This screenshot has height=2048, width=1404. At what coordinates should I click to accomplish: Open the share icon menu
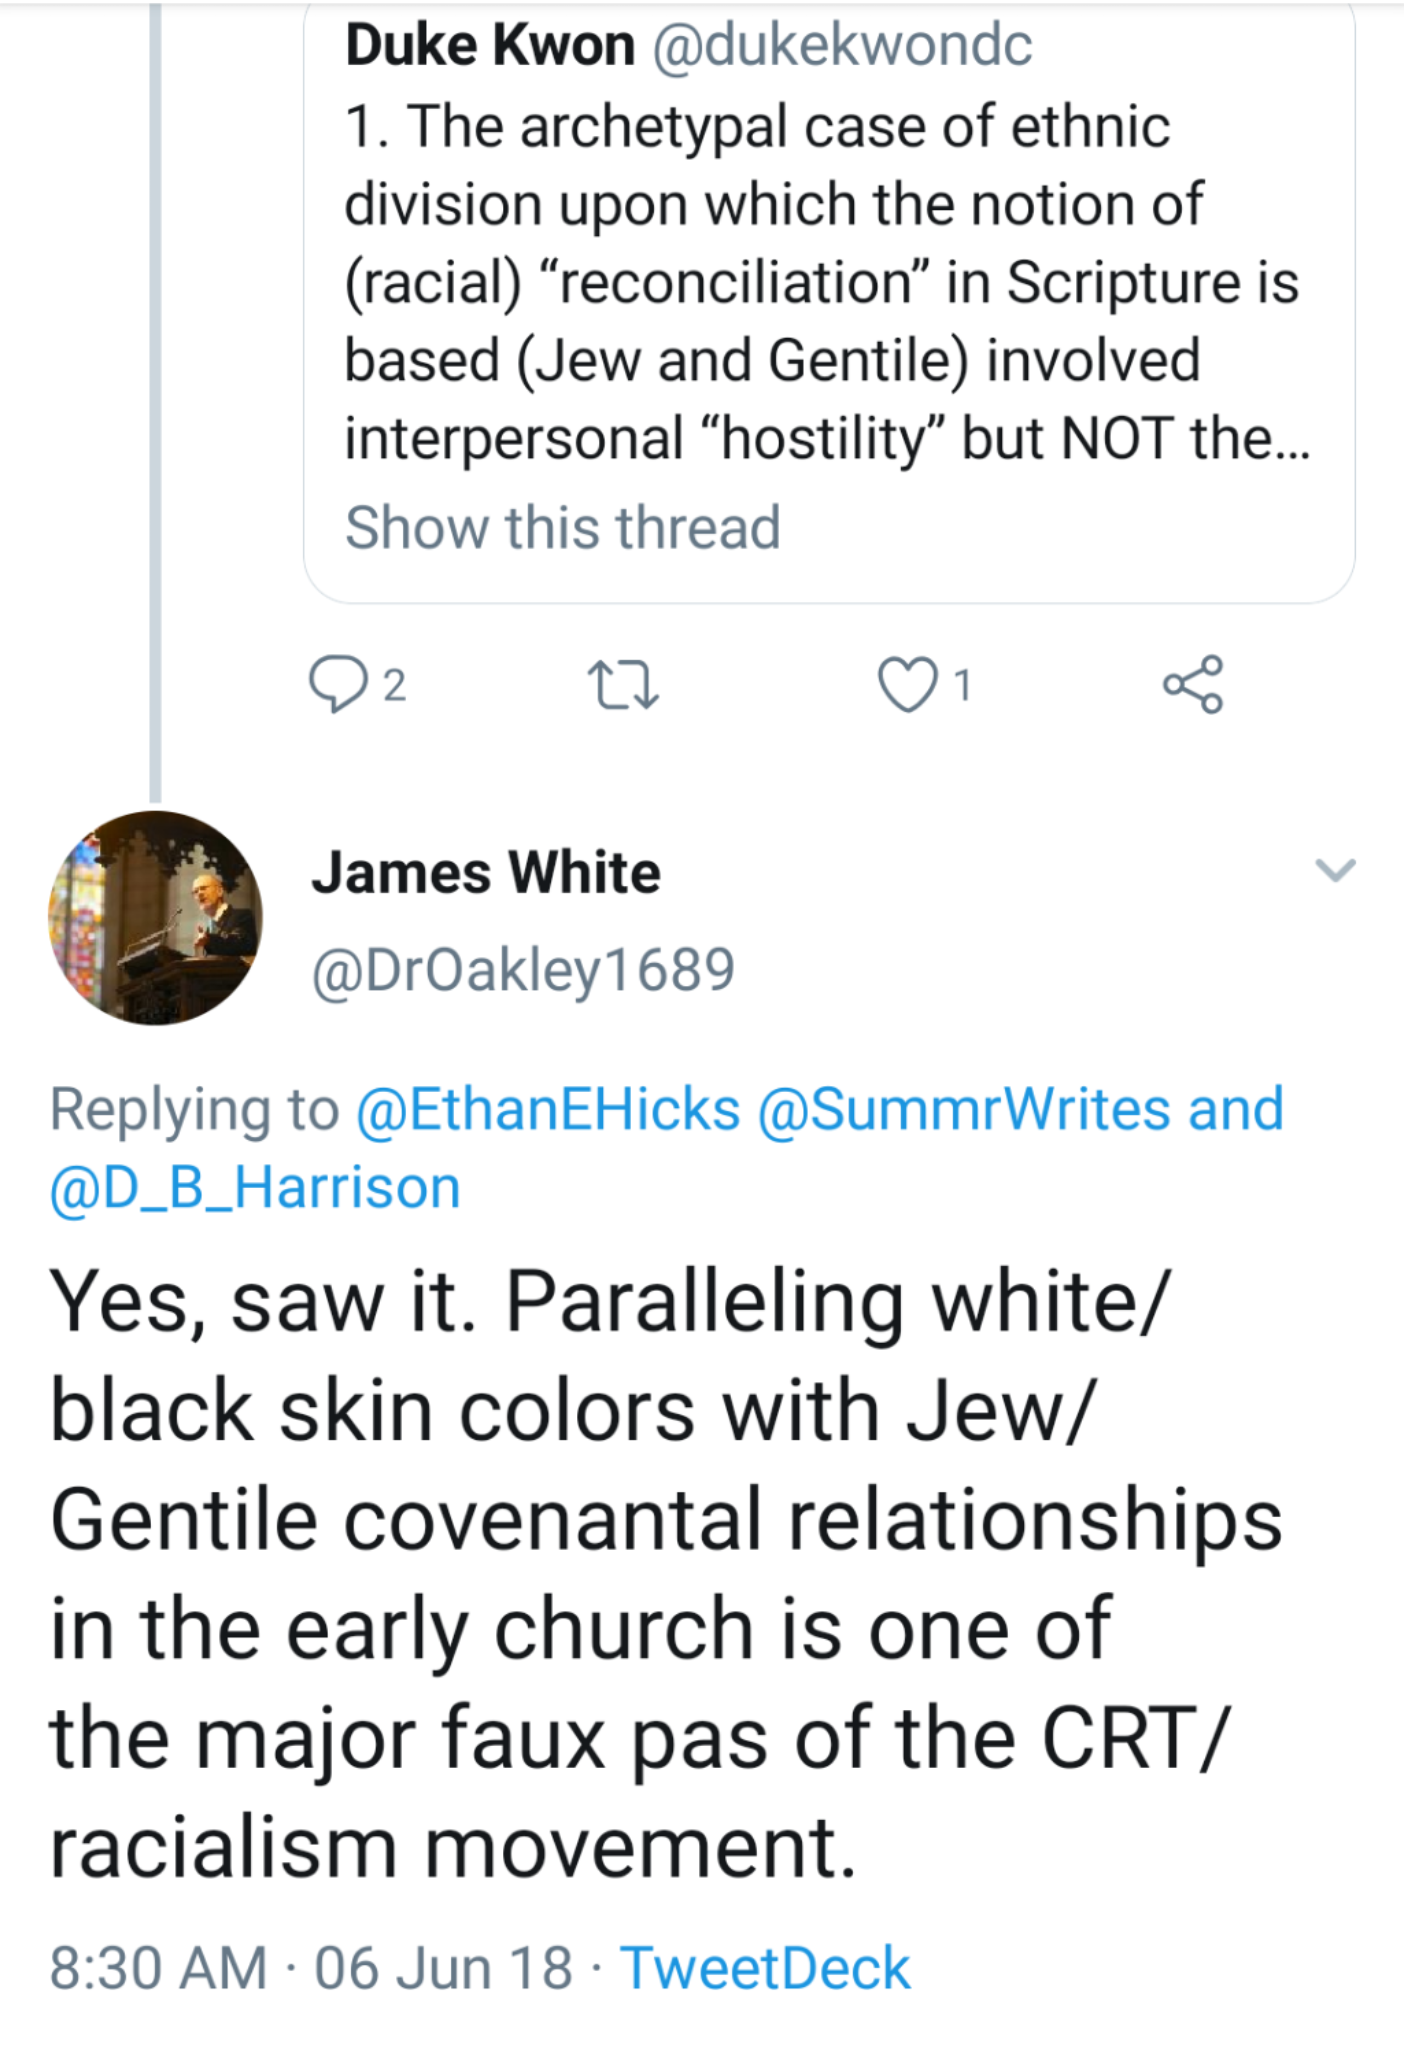click(1193, 685)
